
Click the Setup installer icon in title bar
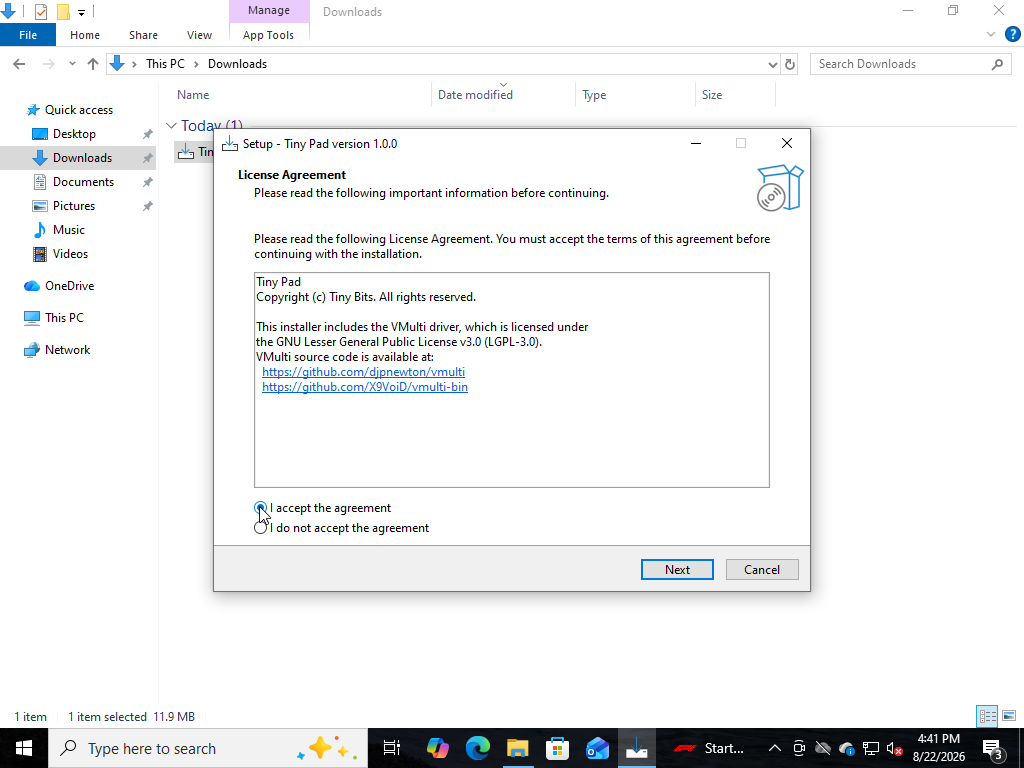point(230,144)
